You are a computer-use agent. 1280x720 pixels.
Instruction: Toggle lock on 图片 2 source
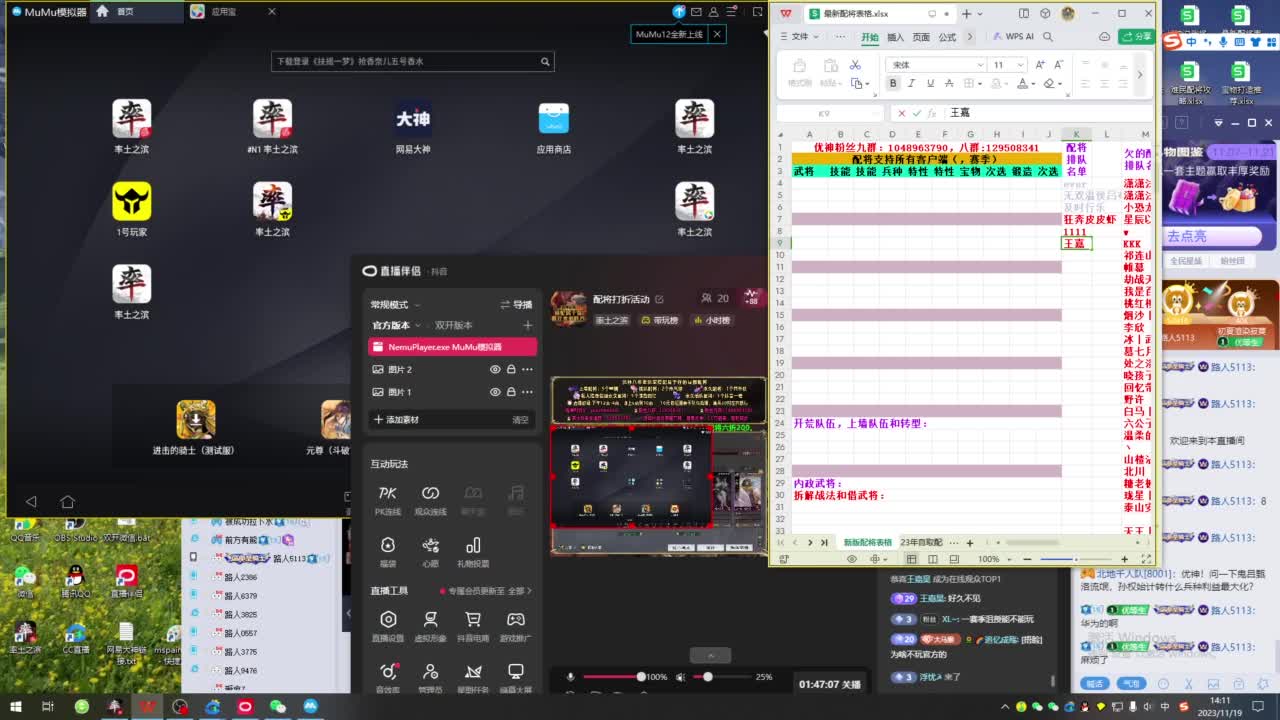tap(511, 369)
